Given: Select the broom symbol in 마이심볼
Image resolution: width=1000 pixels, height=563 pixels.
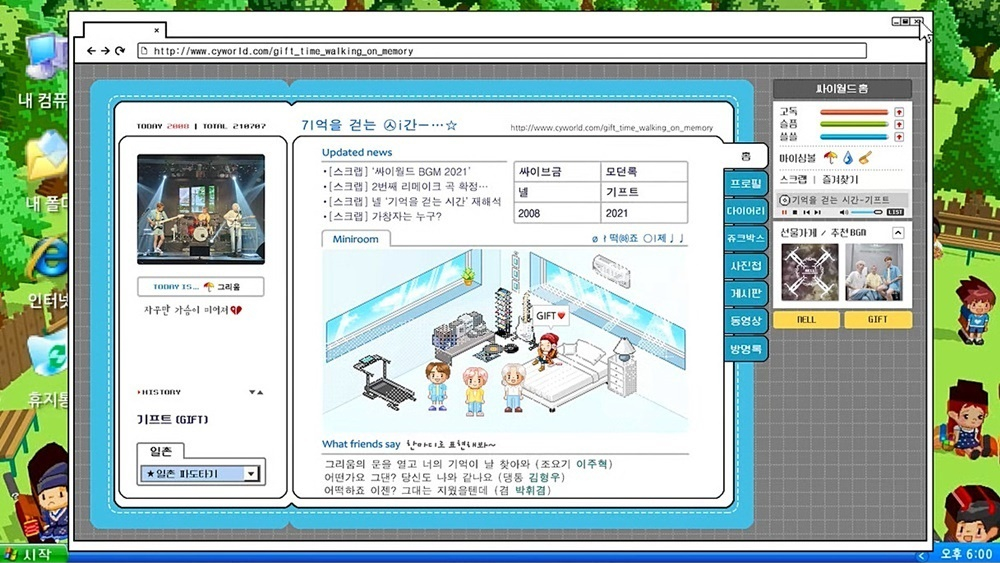Looking at the screenshot, I should pyautogui.click(x=865, y=157).
